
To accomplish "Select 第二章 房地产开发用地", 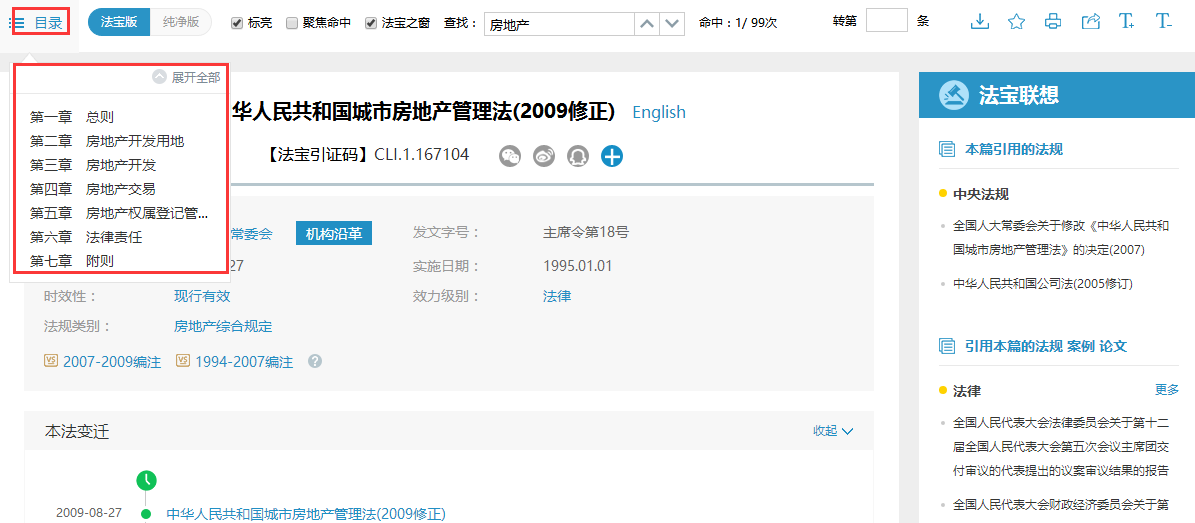I will [107, 141].
